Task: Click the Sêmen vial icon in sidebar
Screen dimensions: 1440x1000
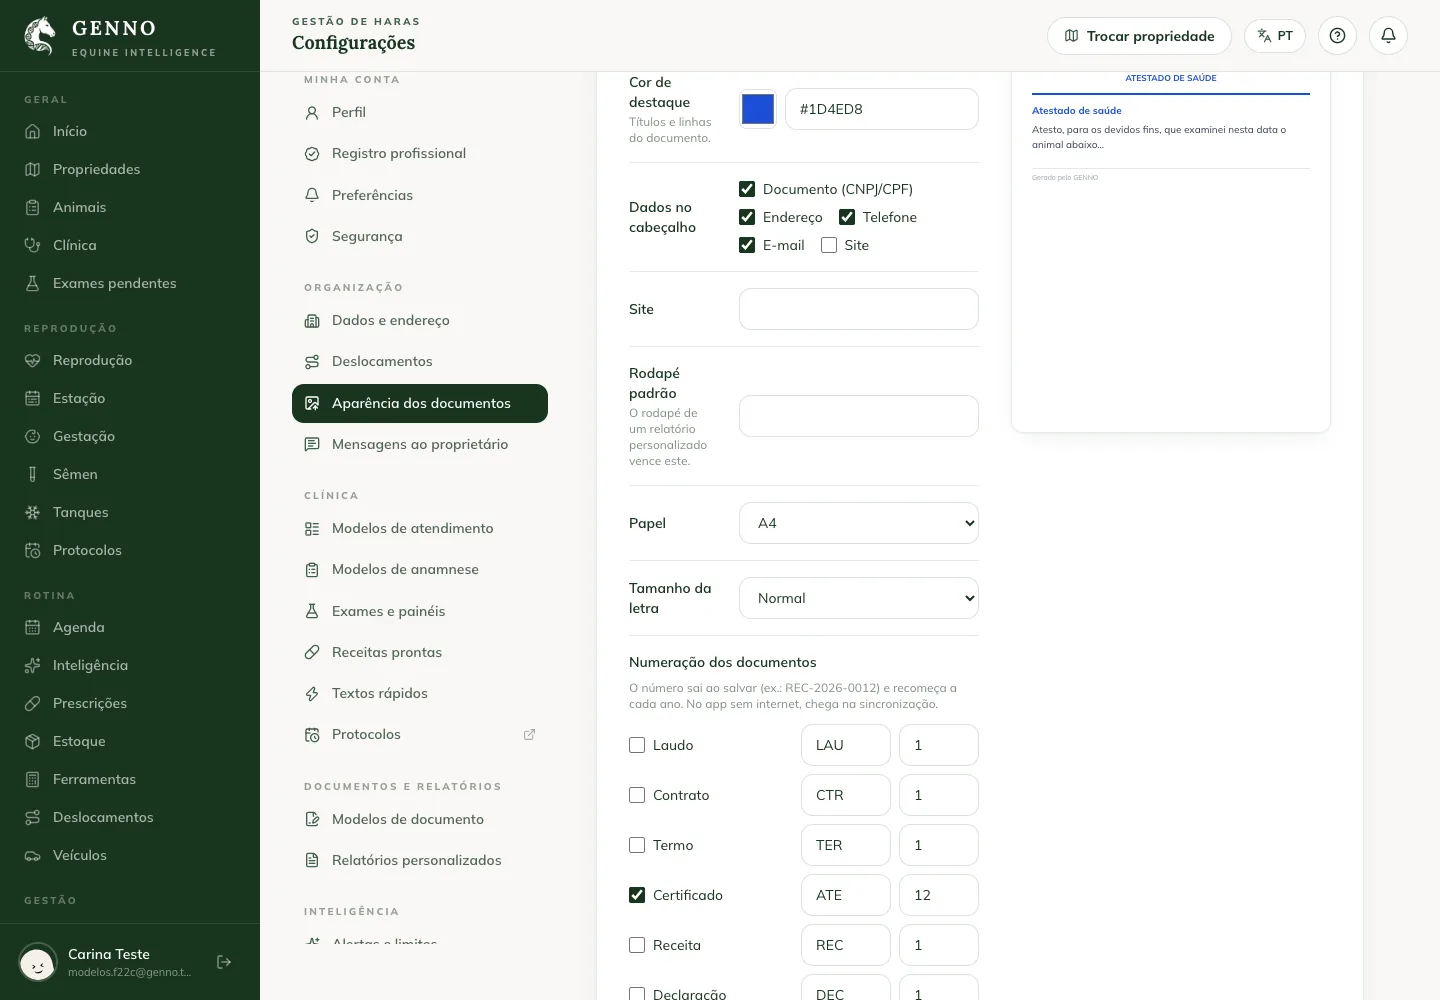Action: point(32,474)
